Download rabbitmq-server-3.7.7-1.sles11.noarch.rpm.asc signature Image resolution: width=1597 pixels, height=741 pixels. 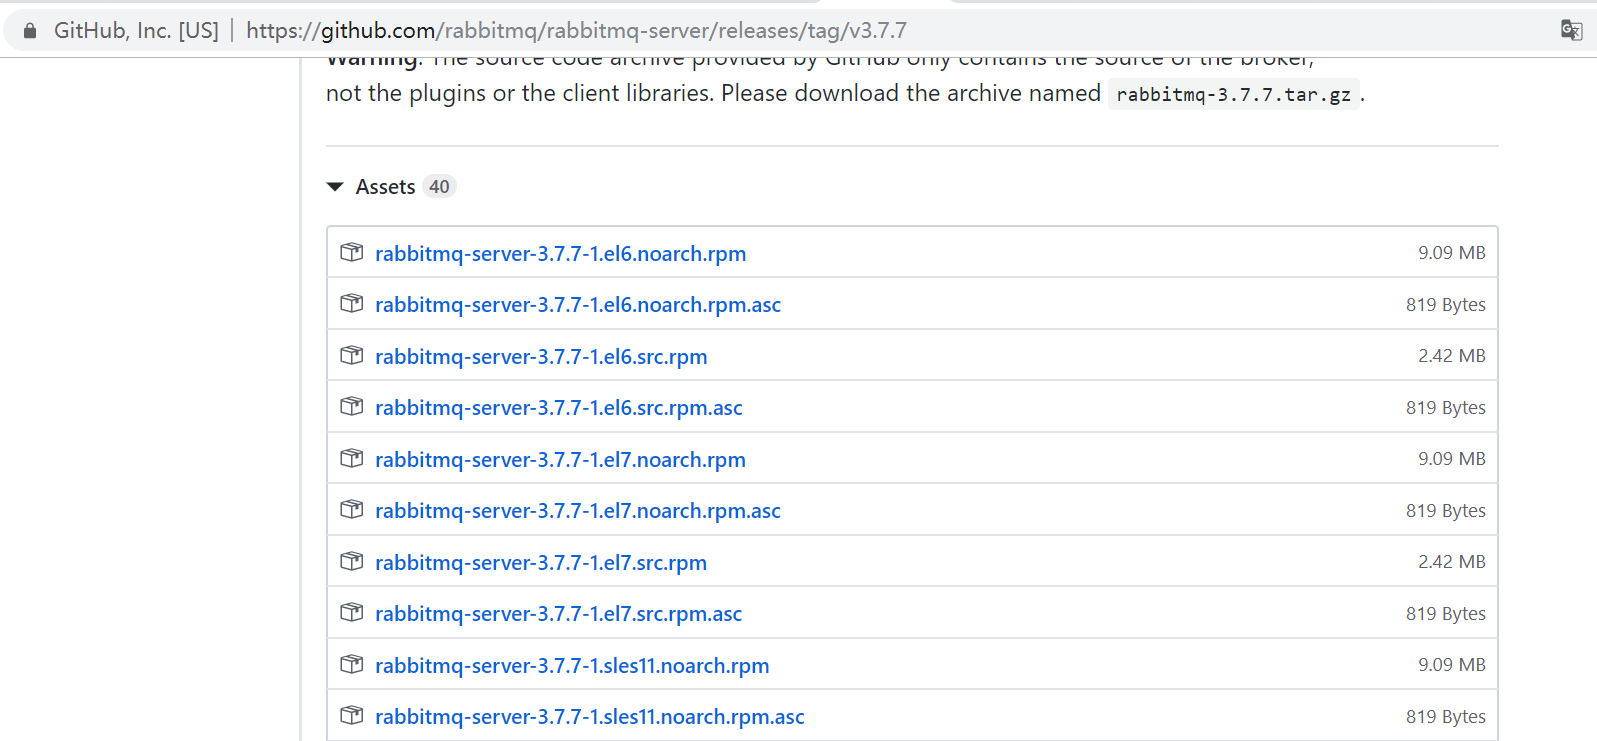click(x=590, y=717)
